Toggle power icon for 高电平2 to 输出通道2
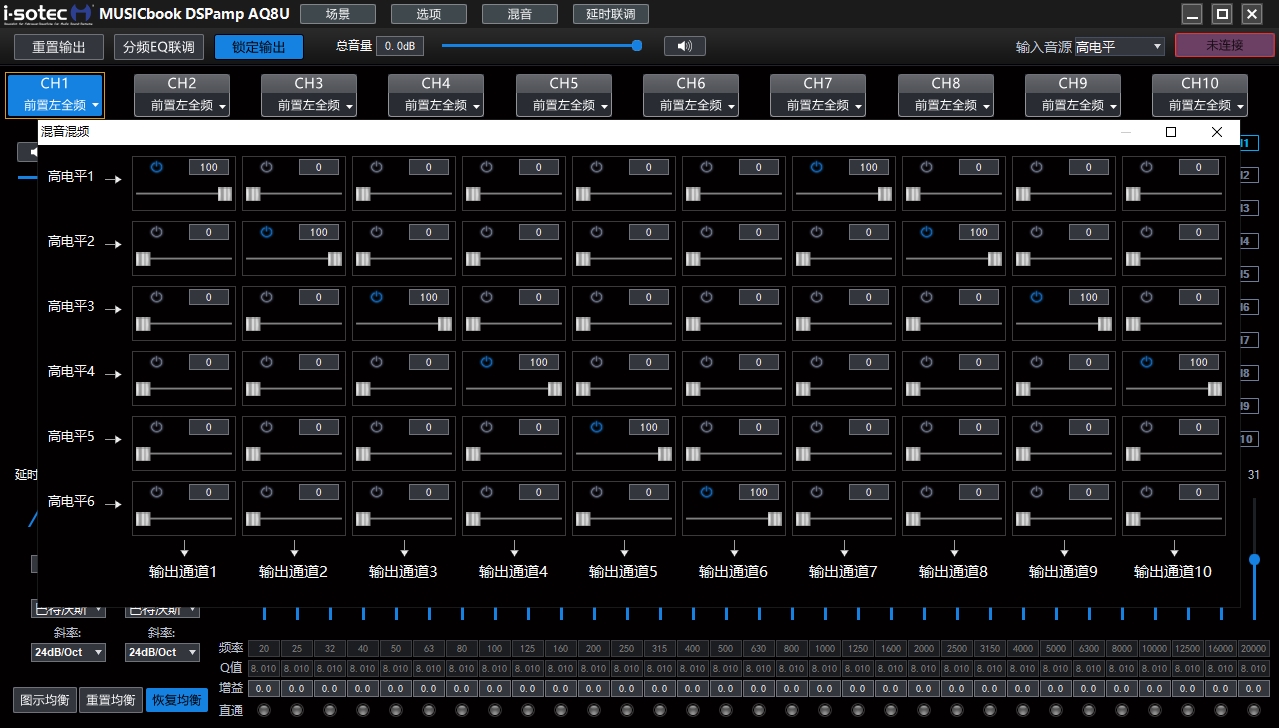 tap(266, 232)
